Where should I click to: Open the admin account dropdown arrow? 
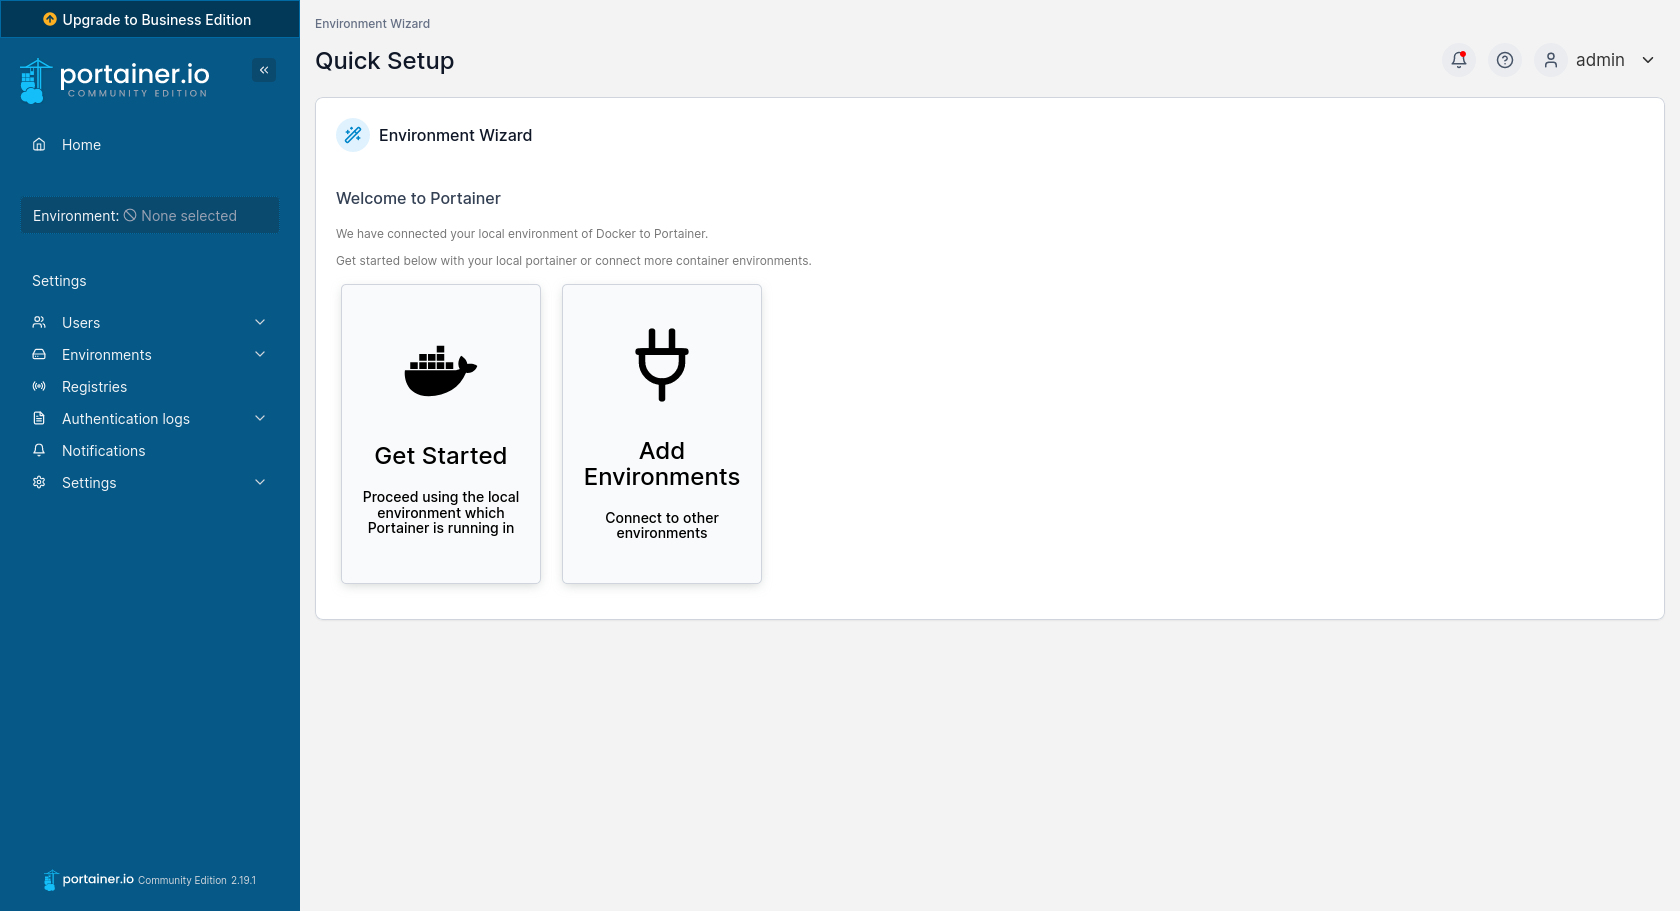(x=1648, y=60)
